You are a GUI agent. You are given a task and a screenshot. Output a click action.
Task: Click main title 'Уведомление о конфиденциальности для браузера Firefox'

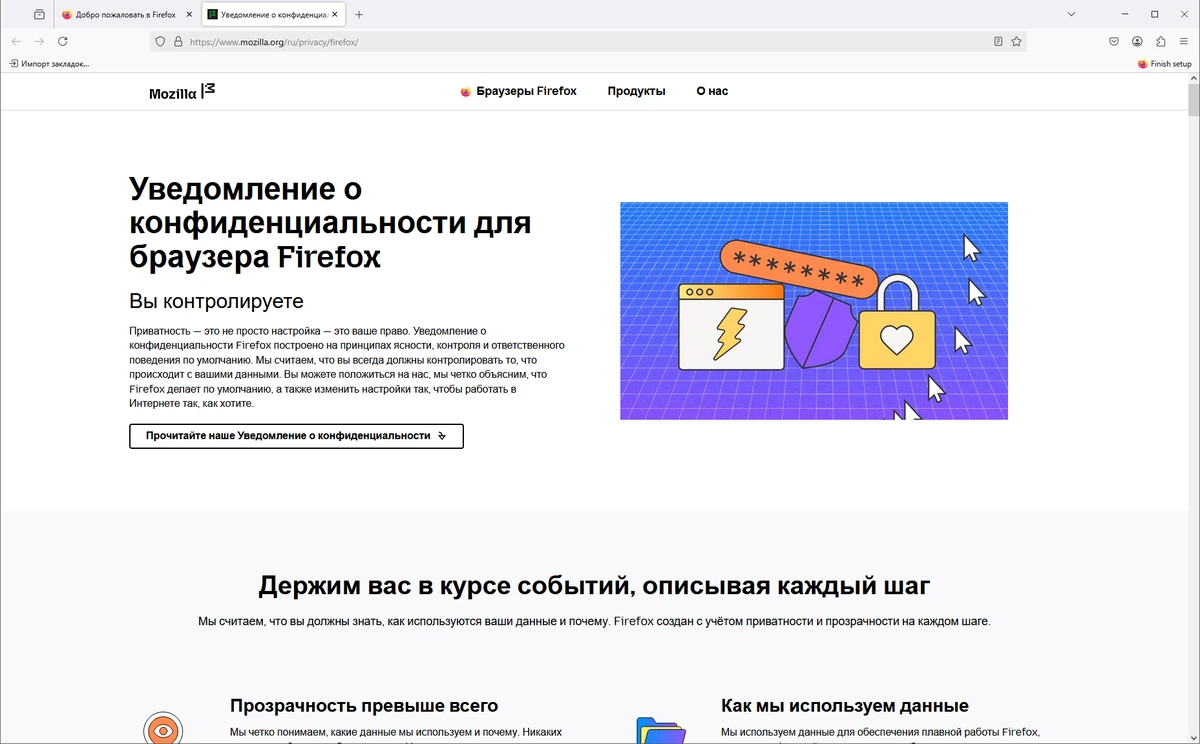pos(330,223)
